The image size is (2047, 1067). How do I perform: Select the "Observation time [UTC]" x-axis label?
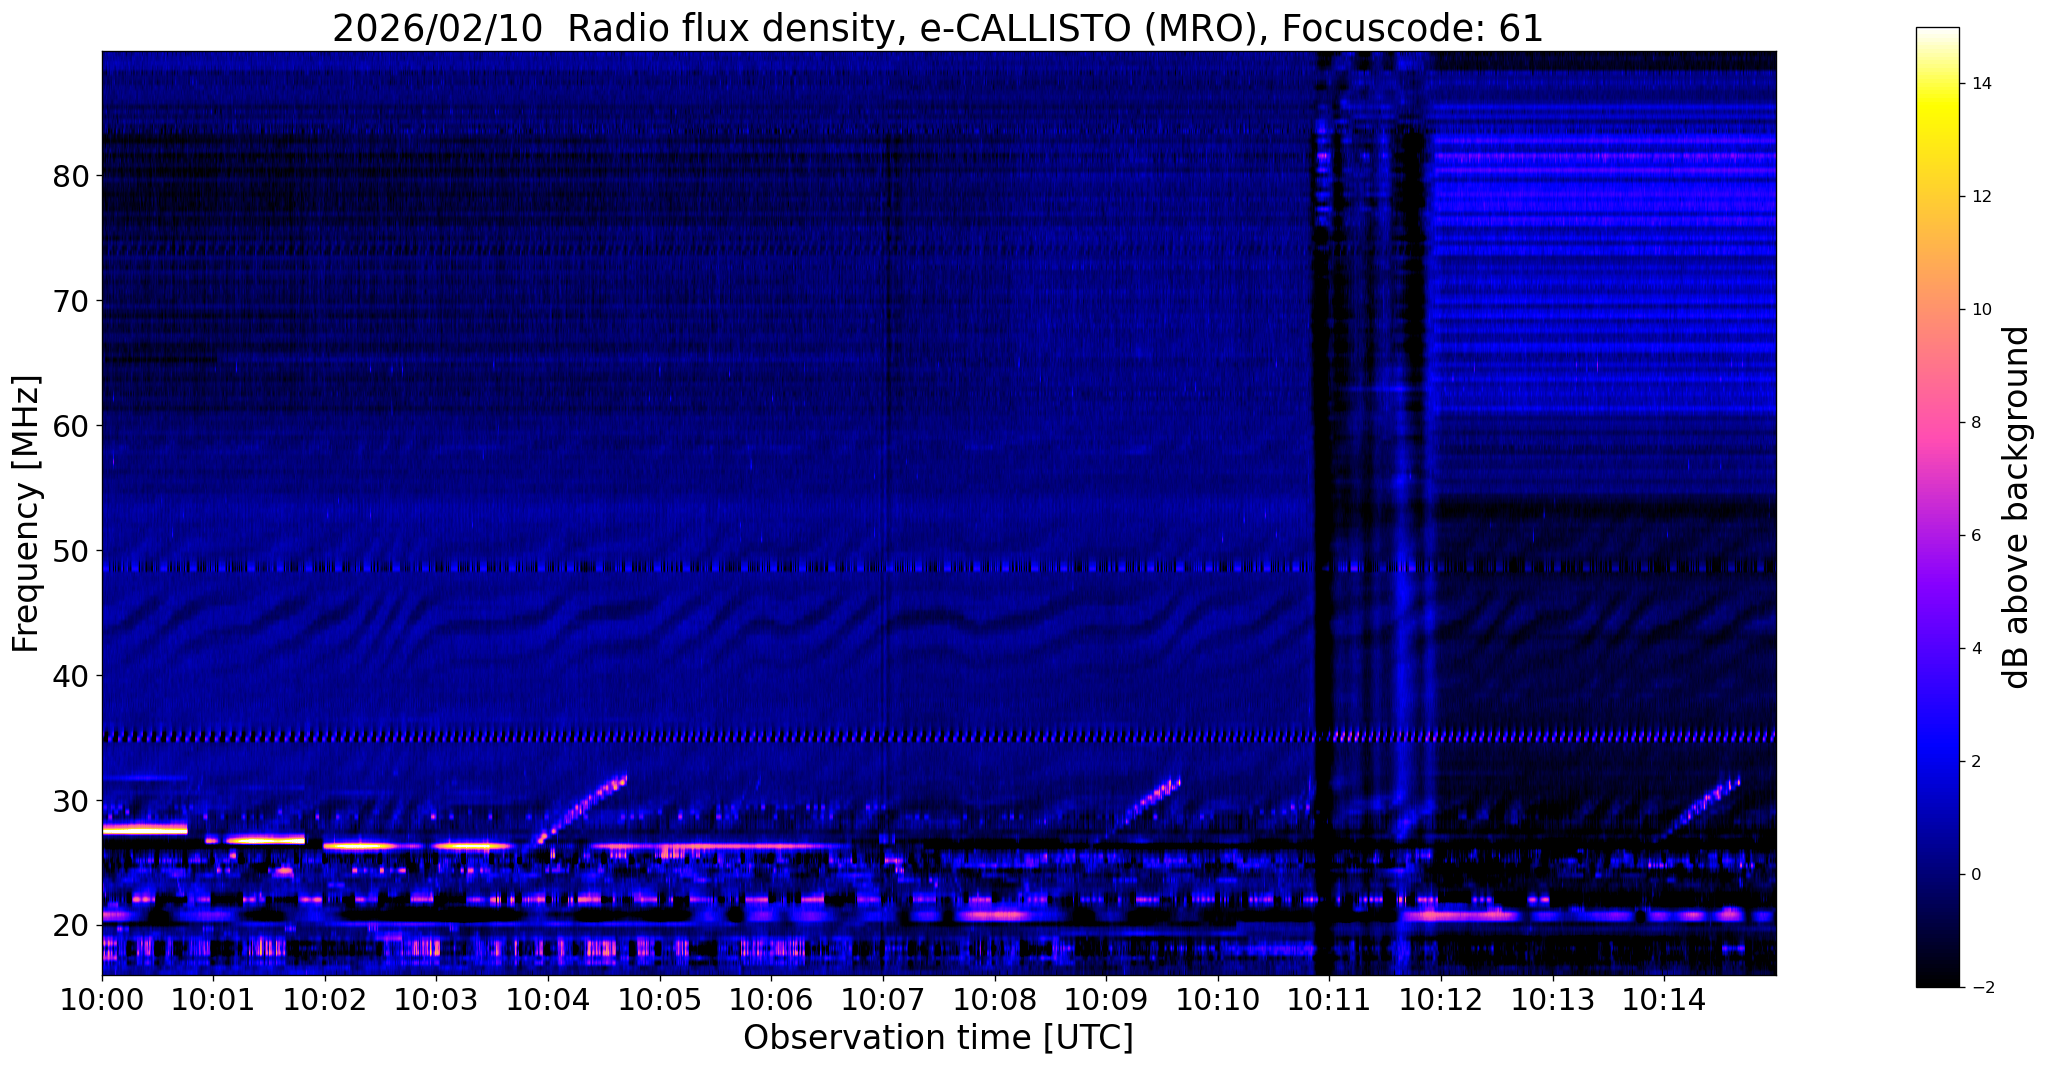coord(938,1038)
